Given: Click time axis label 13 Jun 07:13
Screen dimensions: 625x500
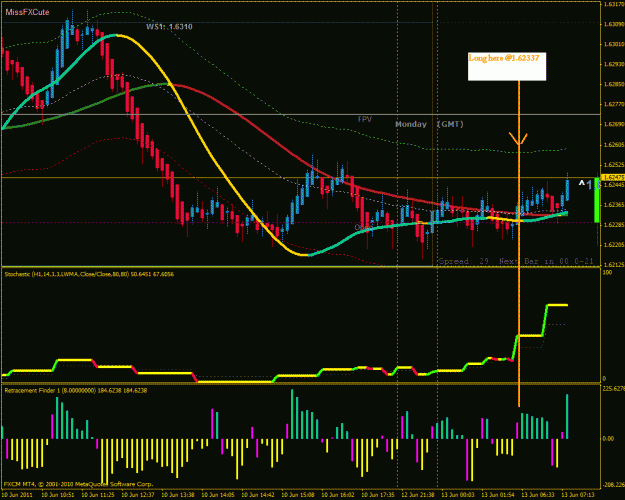Looking at the screenshot, I should (578, 495).
